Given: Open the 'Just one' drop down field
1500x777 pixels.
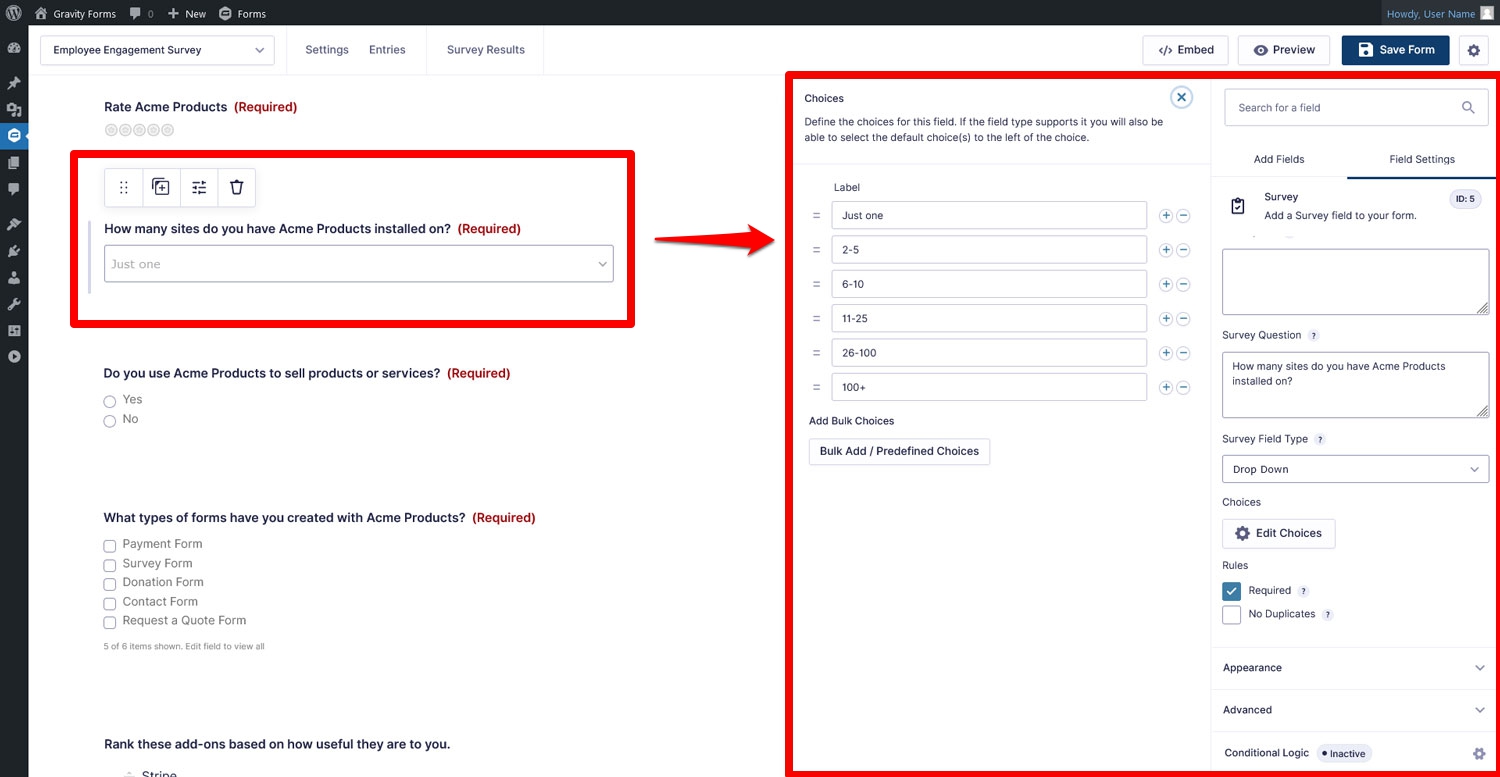Looking at the screenshot, I should 359,264.
